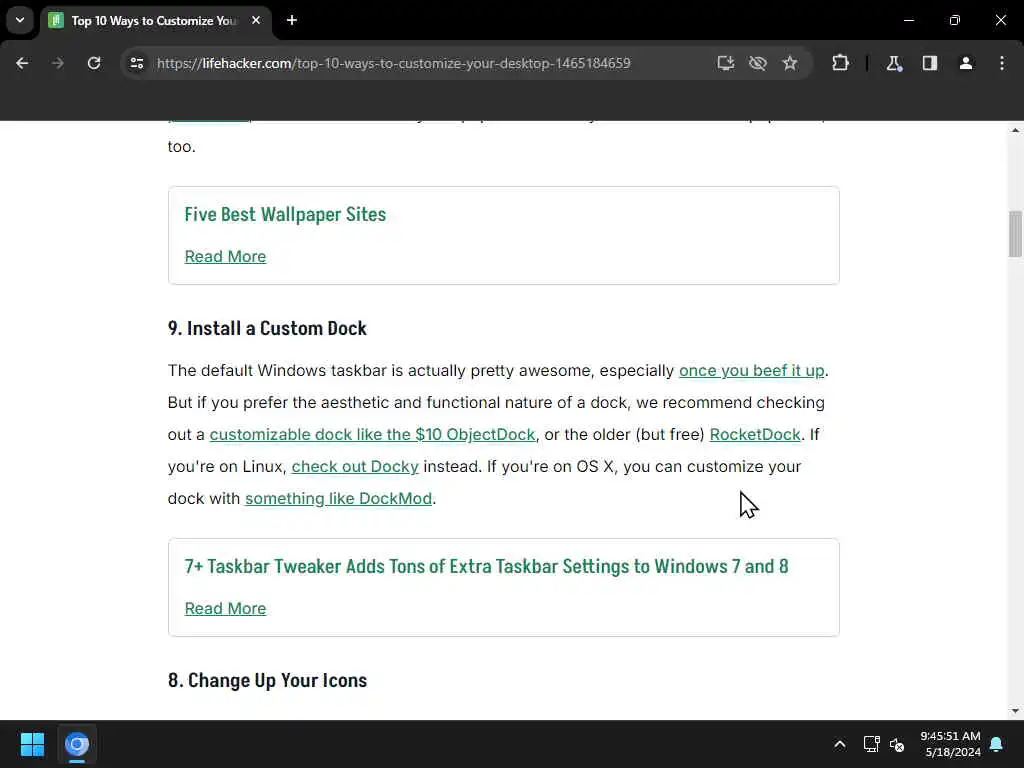Show hidden system tray icons

(x=840, y=744)
